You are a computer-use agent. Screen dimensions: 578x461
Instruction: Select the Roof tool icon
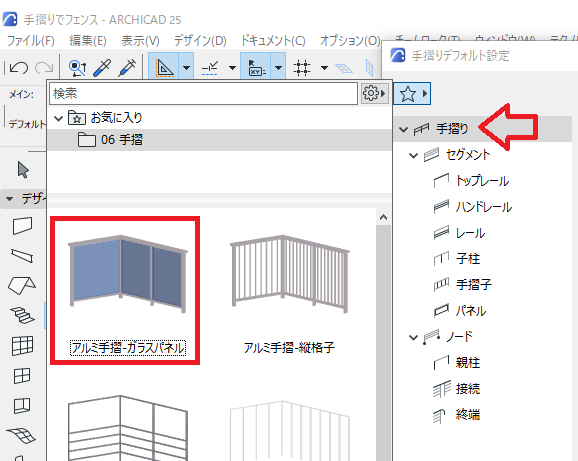[x=22, y=286]
